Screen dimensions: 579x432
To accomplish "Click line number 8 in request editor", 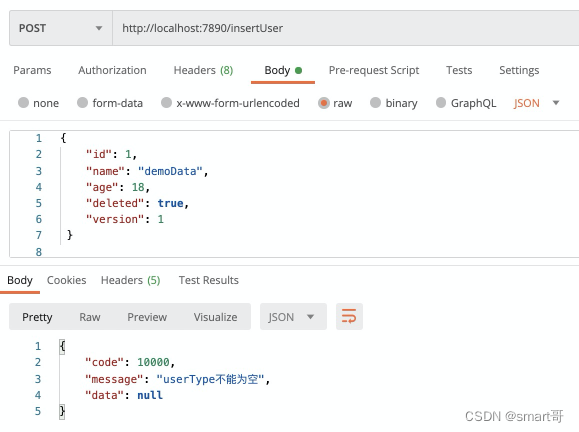I will [38, 252].
